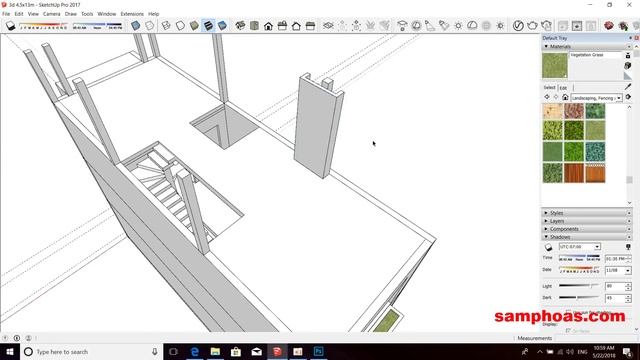Switch to the materials Edit tab
Viewport: 640px width, 360px height.
(563, 88)
